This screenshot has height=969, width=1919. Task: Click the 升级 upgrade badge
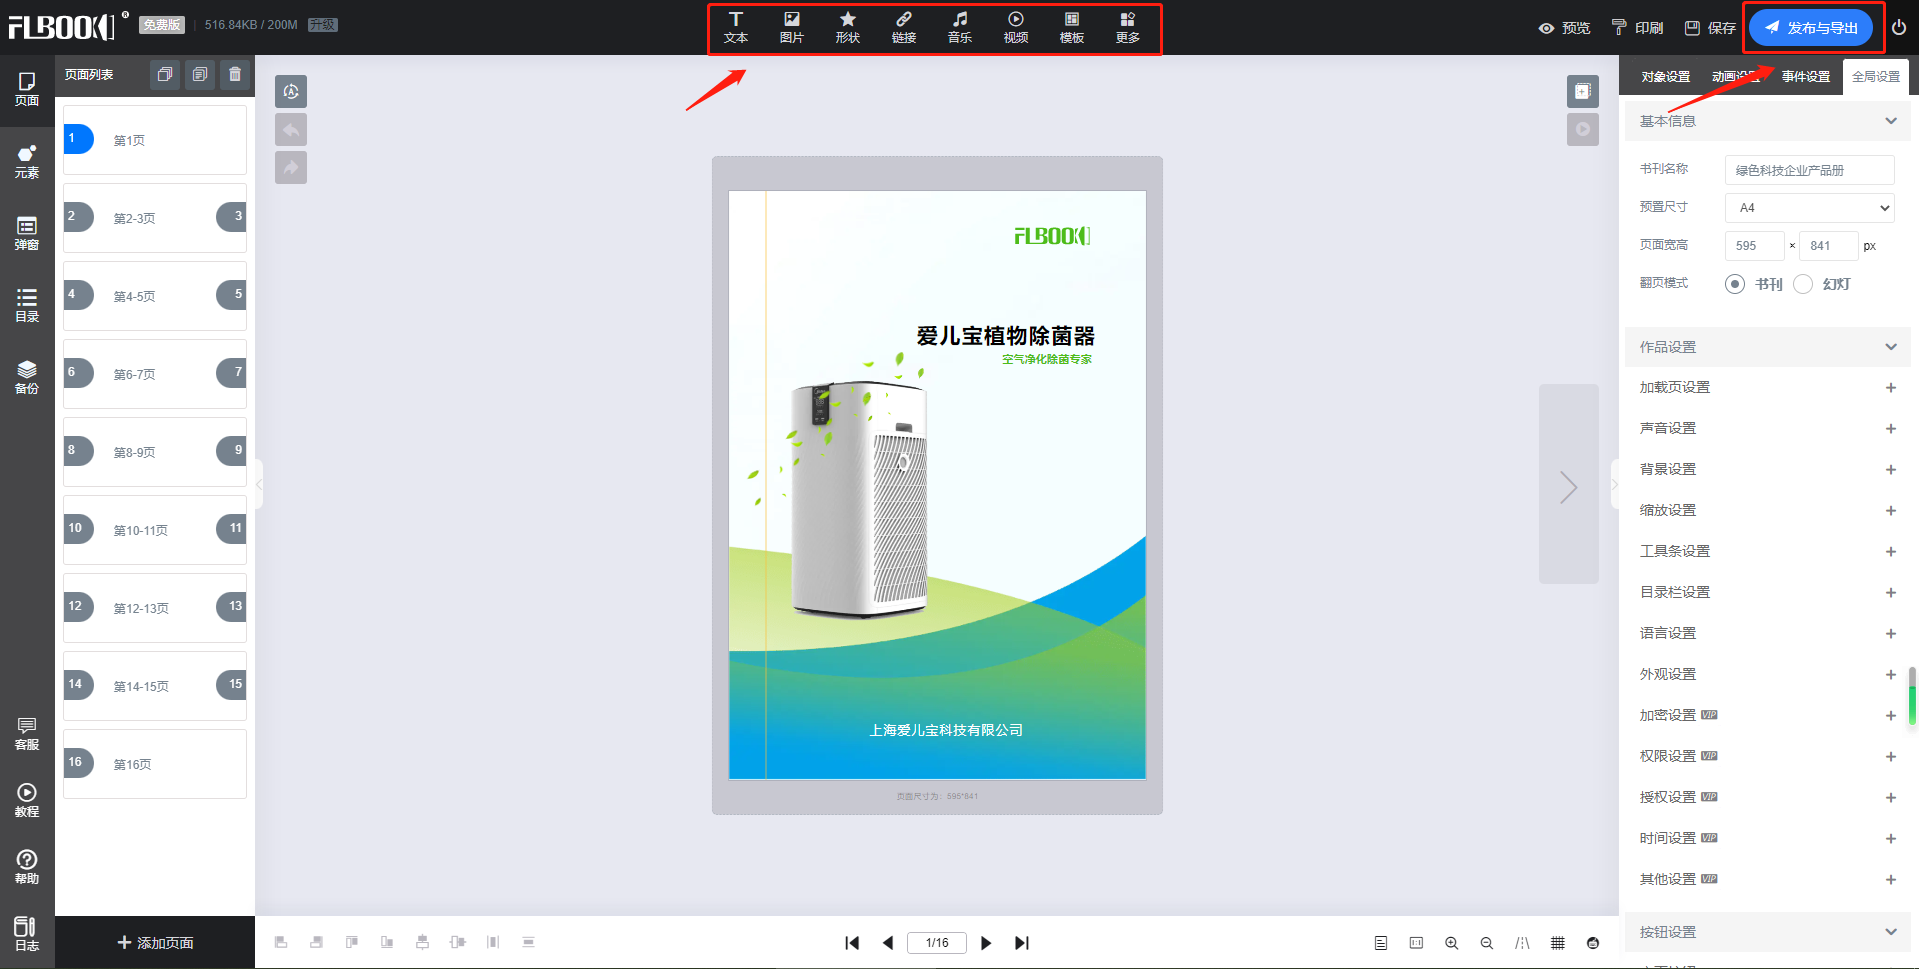point(323,25)
